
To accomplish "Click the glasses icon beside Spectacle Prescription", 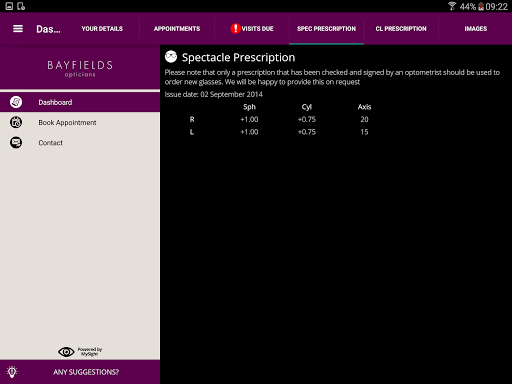I will point(171,57).
